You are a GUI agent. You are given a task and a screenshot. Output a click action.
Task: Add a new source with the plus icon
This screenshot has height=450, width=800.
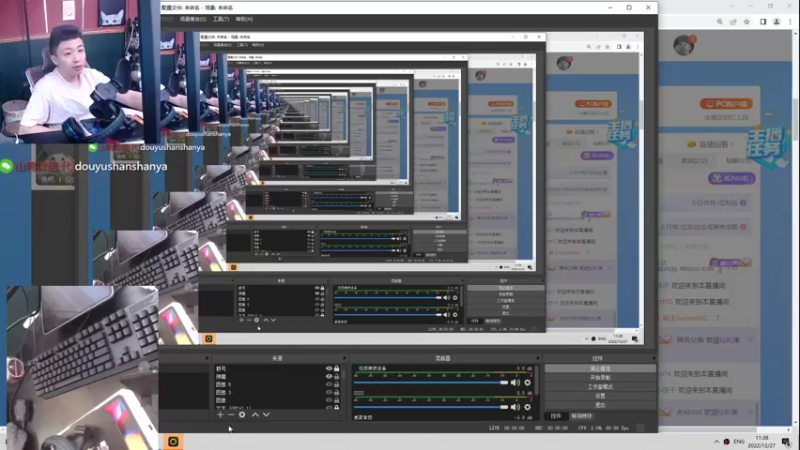(x=220, y=415)
